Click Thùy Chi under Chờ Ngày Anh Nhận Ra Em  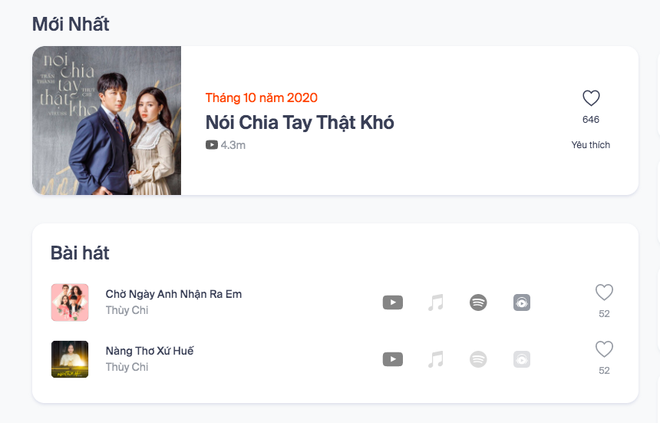[127, 310]
